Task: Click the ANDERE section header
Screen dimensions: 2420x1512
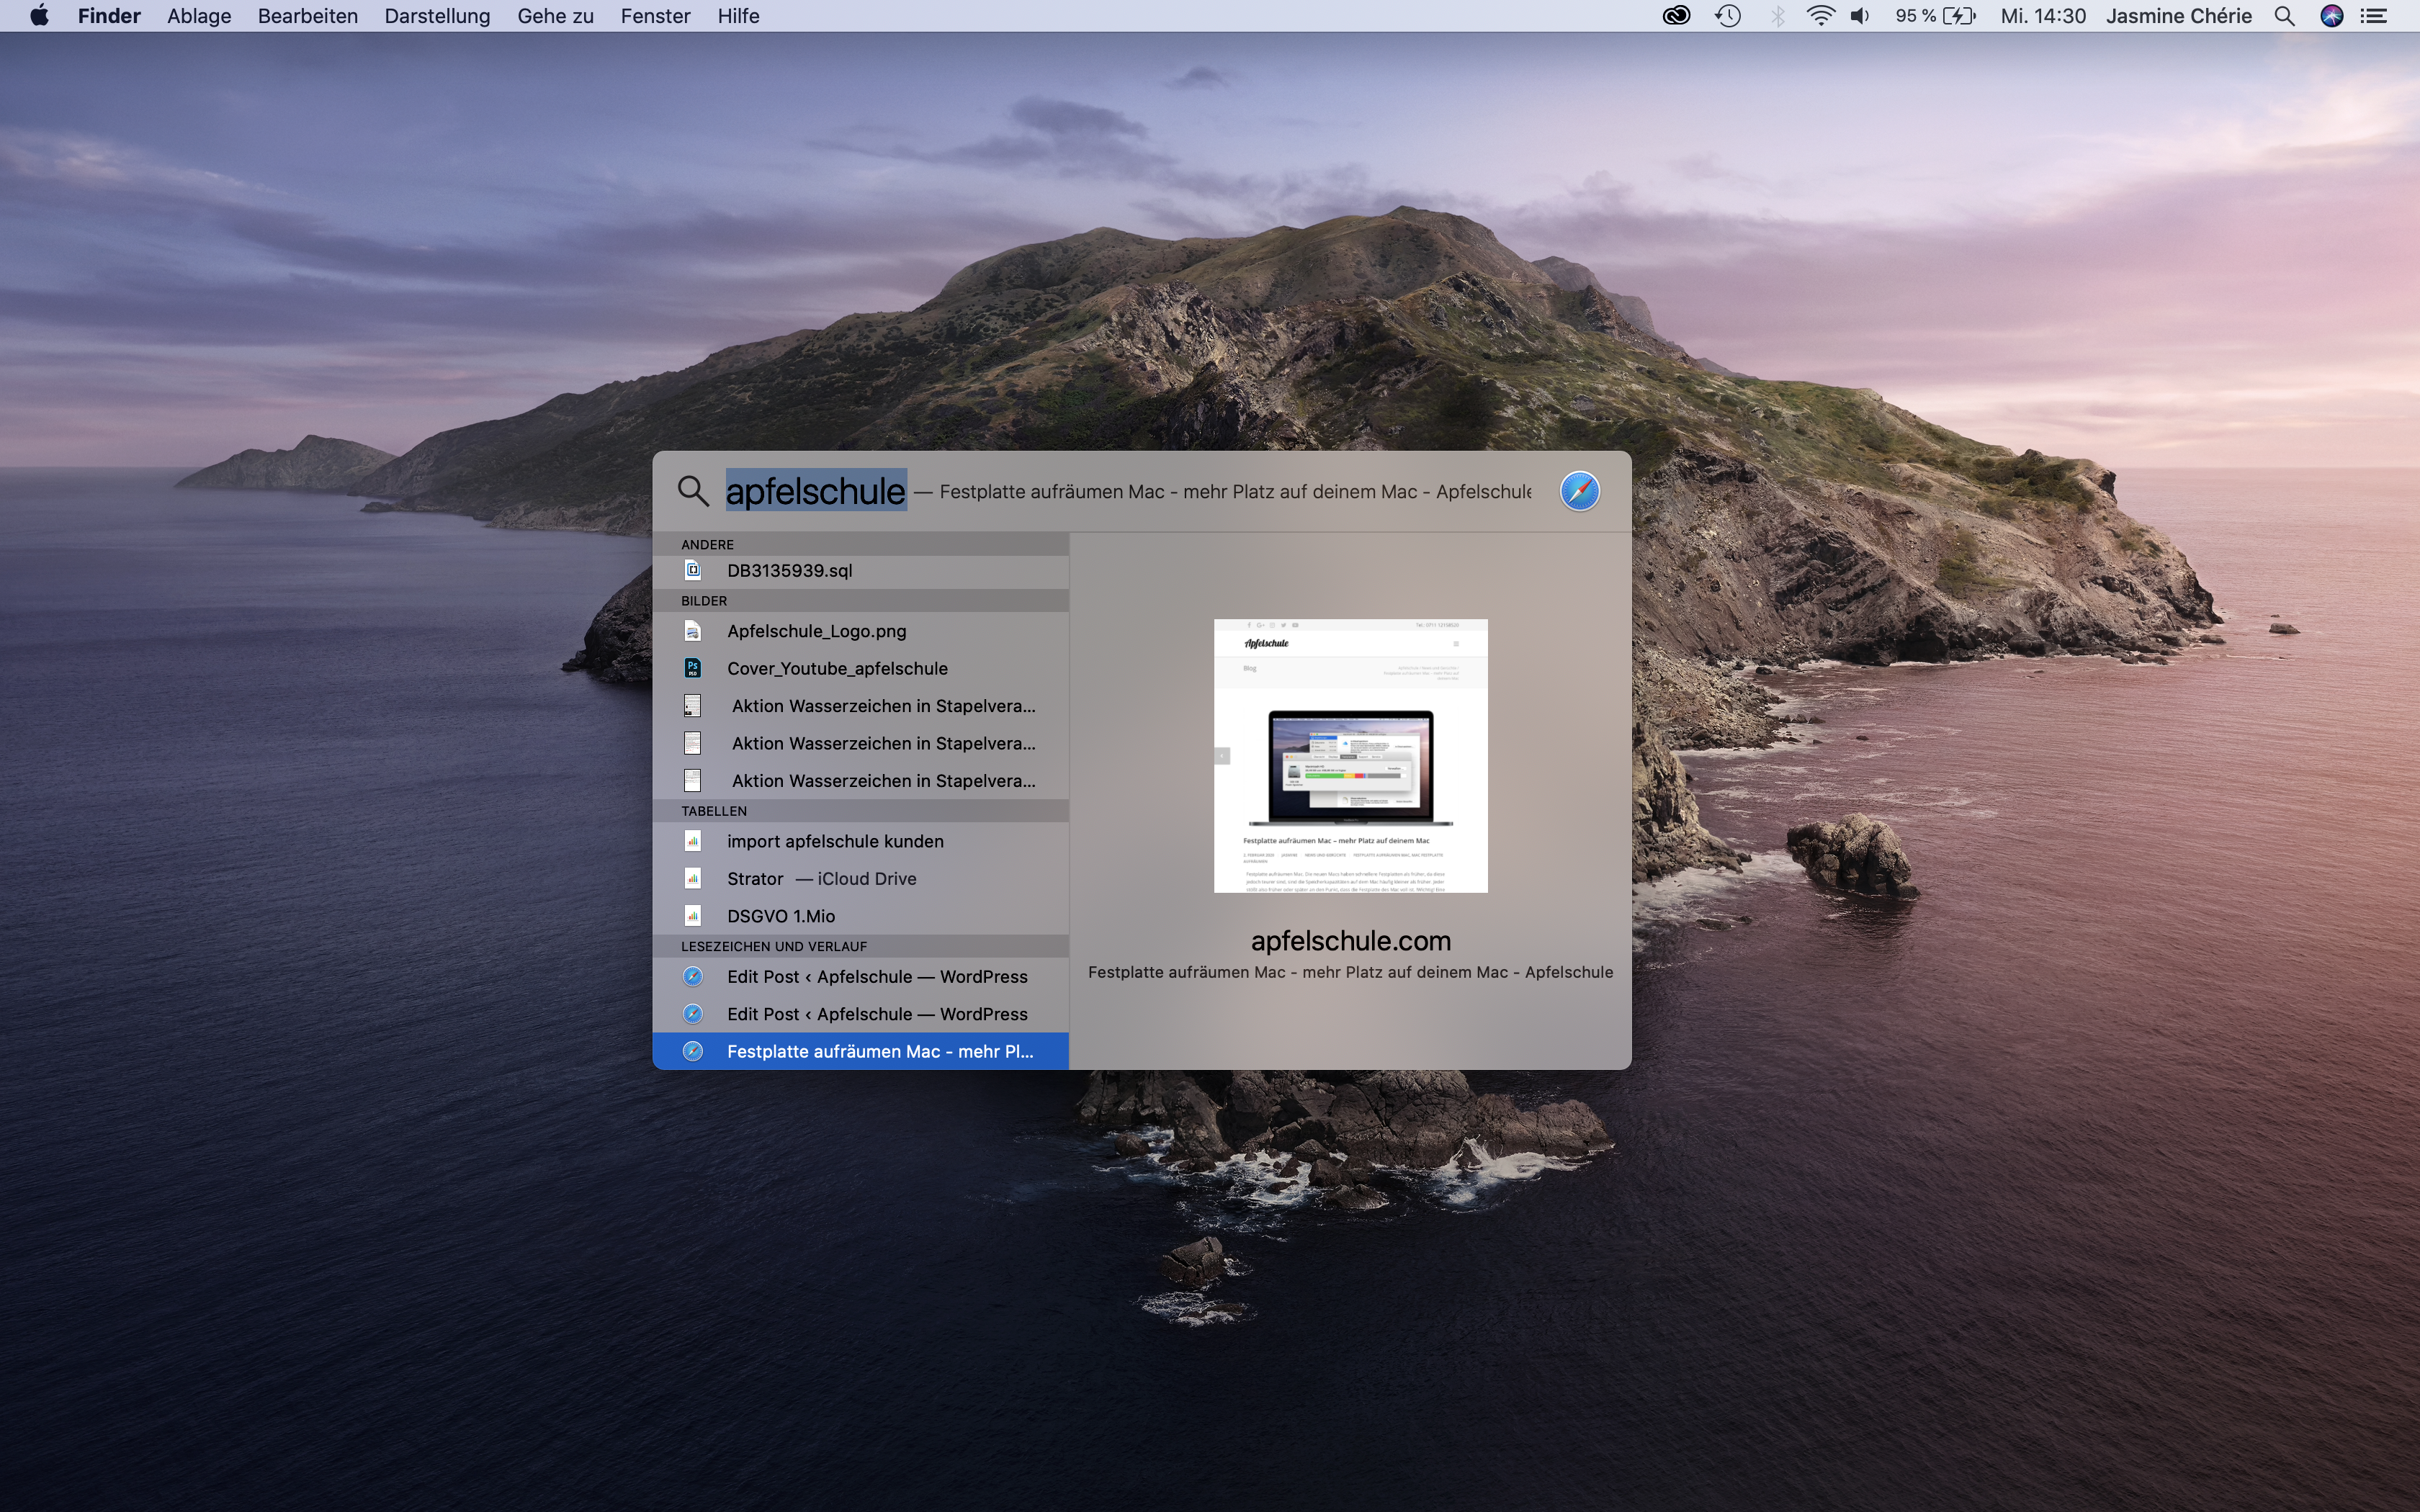Action: 861,544
